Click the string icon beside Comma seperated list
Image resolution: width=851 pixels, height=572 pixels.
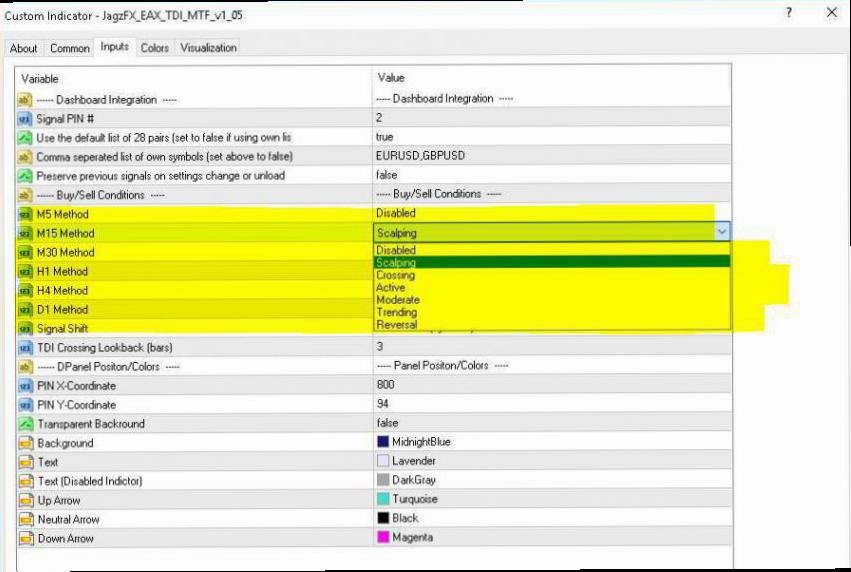coord(25,157)
